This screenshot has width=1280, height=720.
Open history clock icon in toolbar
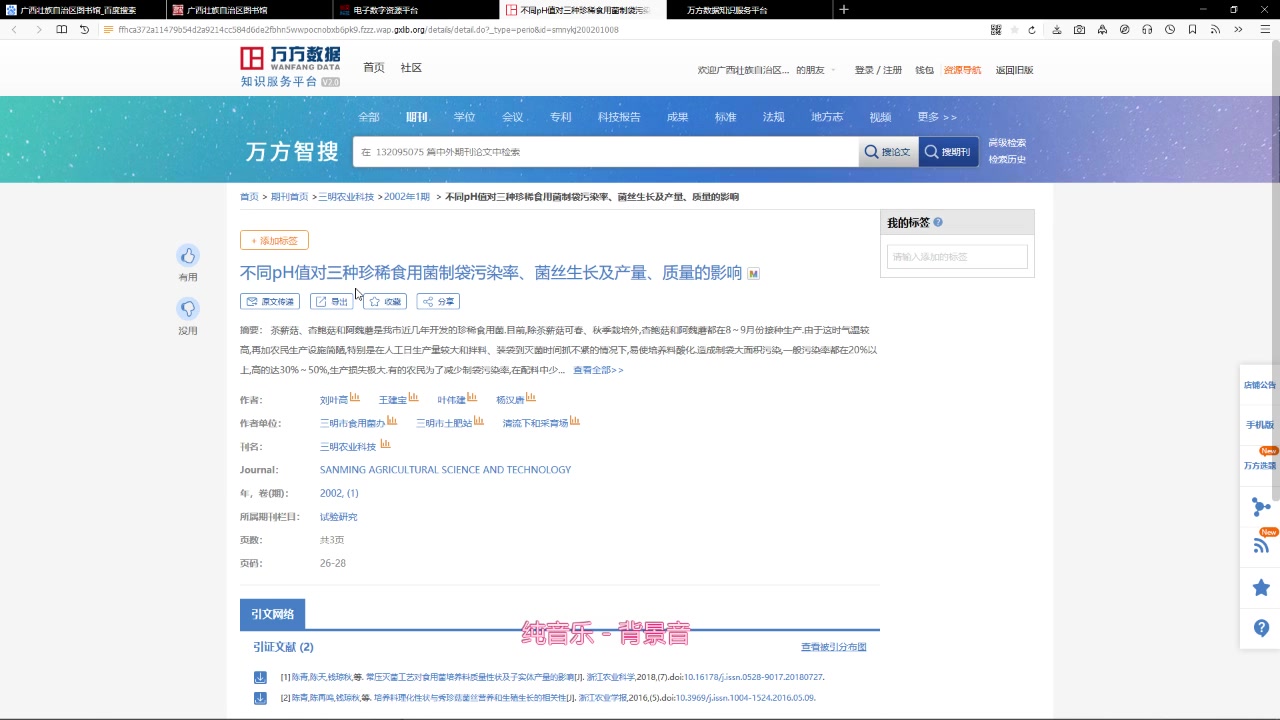point(1170,30)
